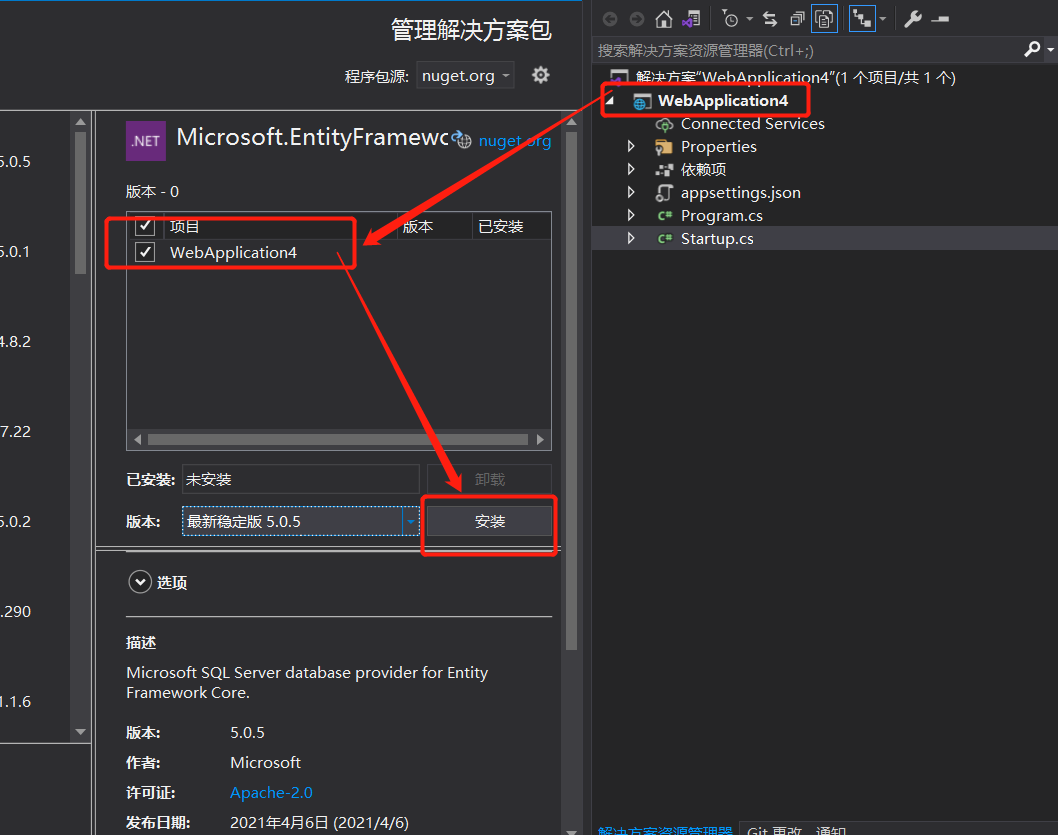Image resolution: width=1058 pixels, height=835 pixels.
Task: Open the 程序包源 nuget.org dropdown
Action: pos(465,76)
